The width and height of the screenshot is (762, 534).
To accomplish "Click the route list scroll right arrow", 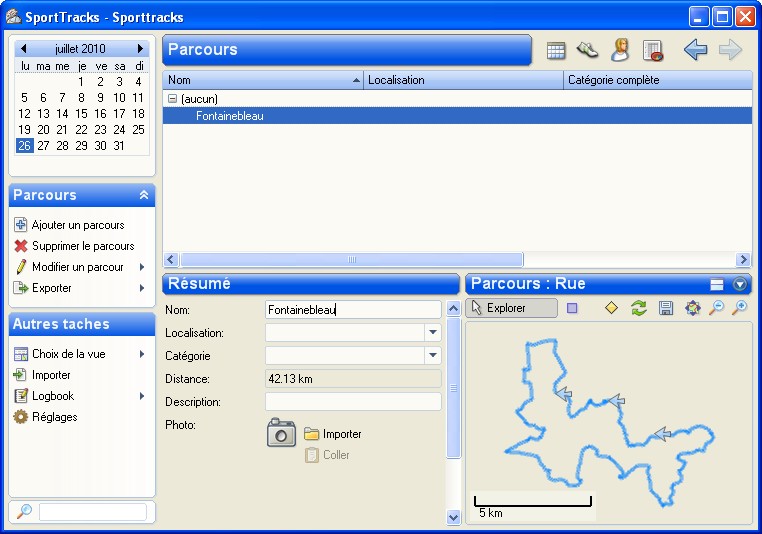I will pyautogui.click(x=743, y=259).
